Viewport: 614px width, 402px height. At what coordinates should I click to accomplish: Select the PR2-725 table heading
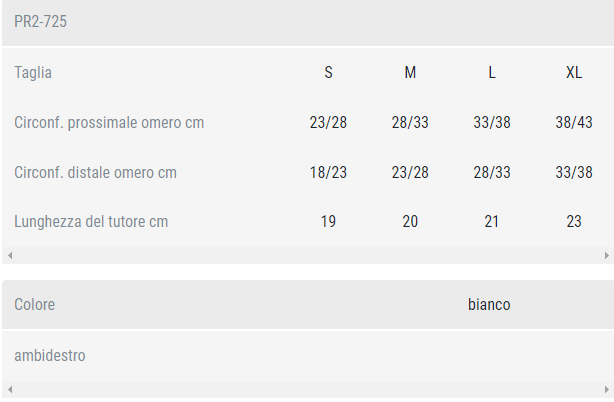pyautogui.click(x=41, y=21)
